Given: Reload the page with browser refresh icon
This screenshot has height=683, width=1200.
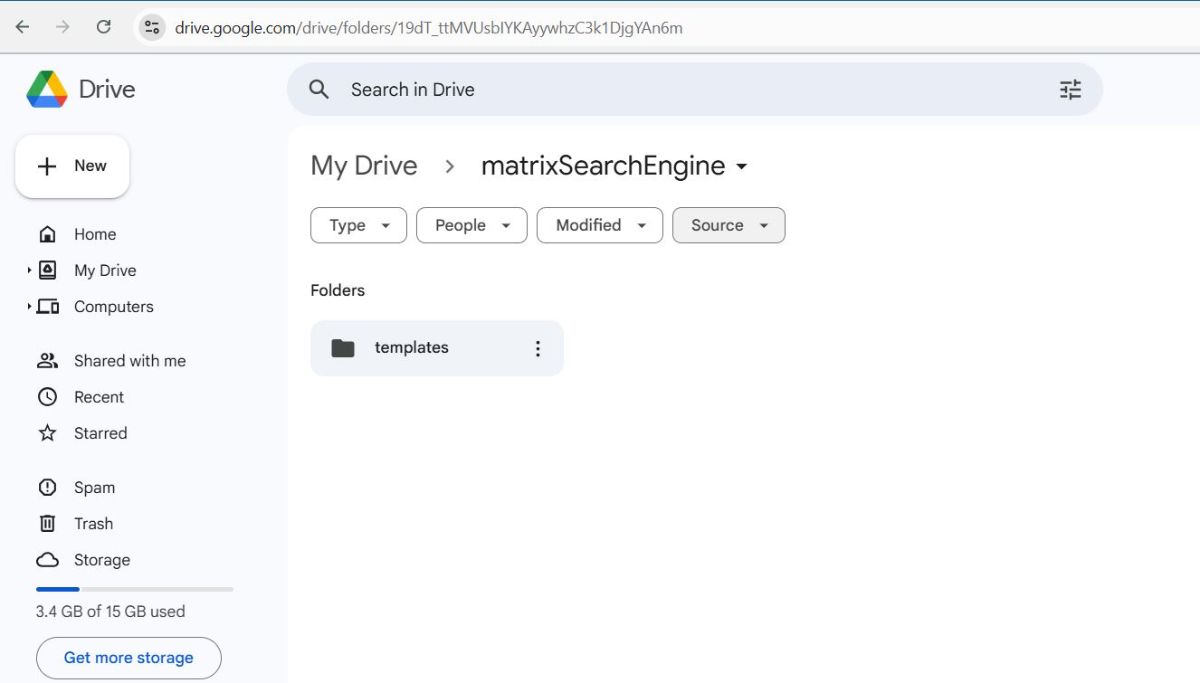Looking at the screenshot, I should tap(104, 27).
